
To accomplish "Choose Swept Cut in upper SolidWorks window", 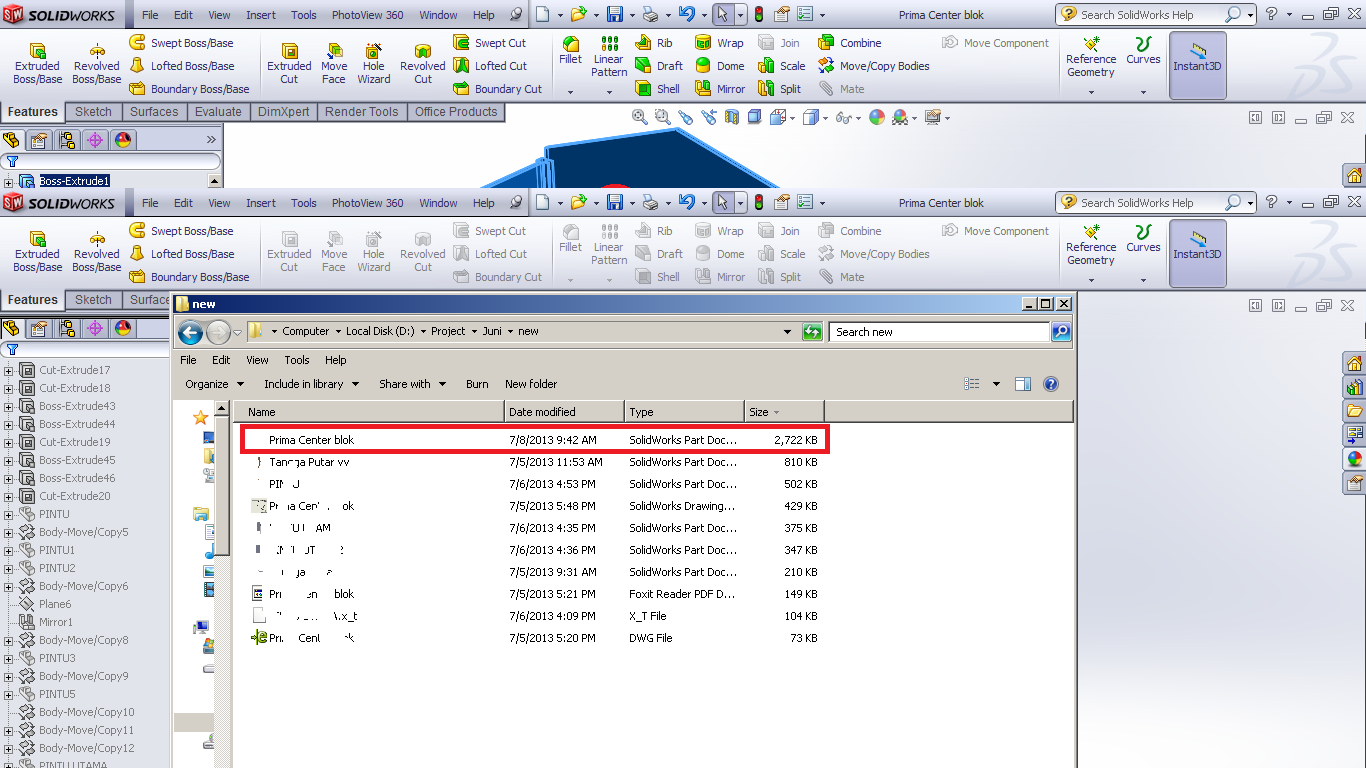I will 490,43.
